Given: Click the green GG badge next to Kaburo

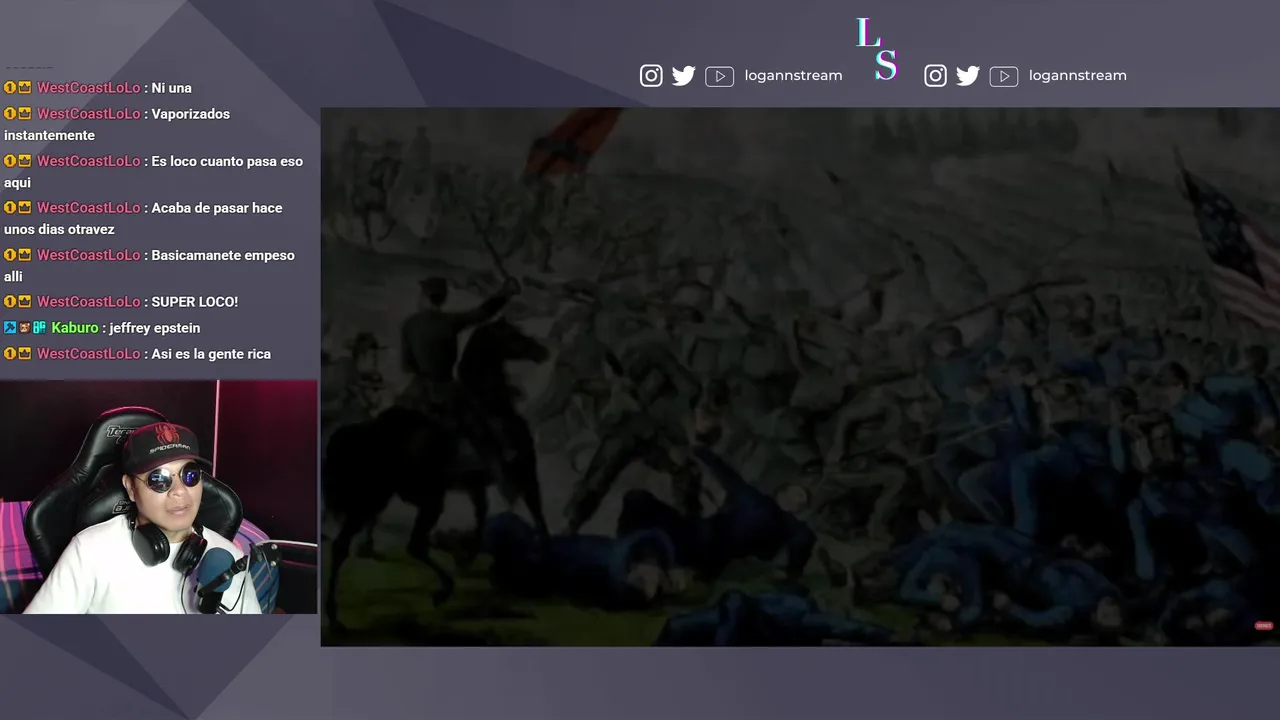Looking at the screenshot, I should pos(40,328).
